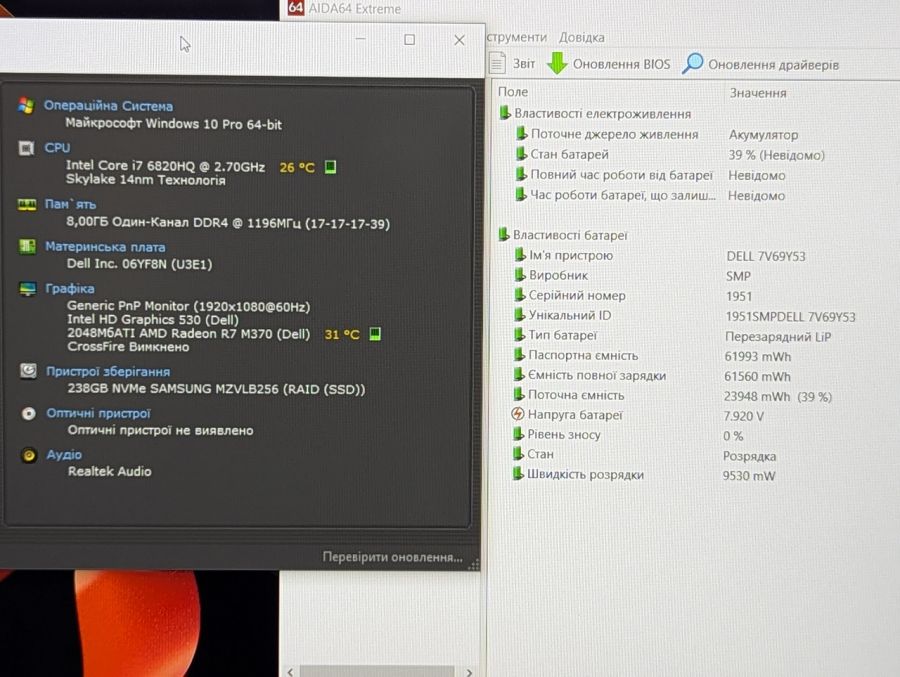The height and width of the screenshot is (677, 900).
Task: Click the disc icon beside Оптичні пристрої
Action: click(x=28, y=413)
